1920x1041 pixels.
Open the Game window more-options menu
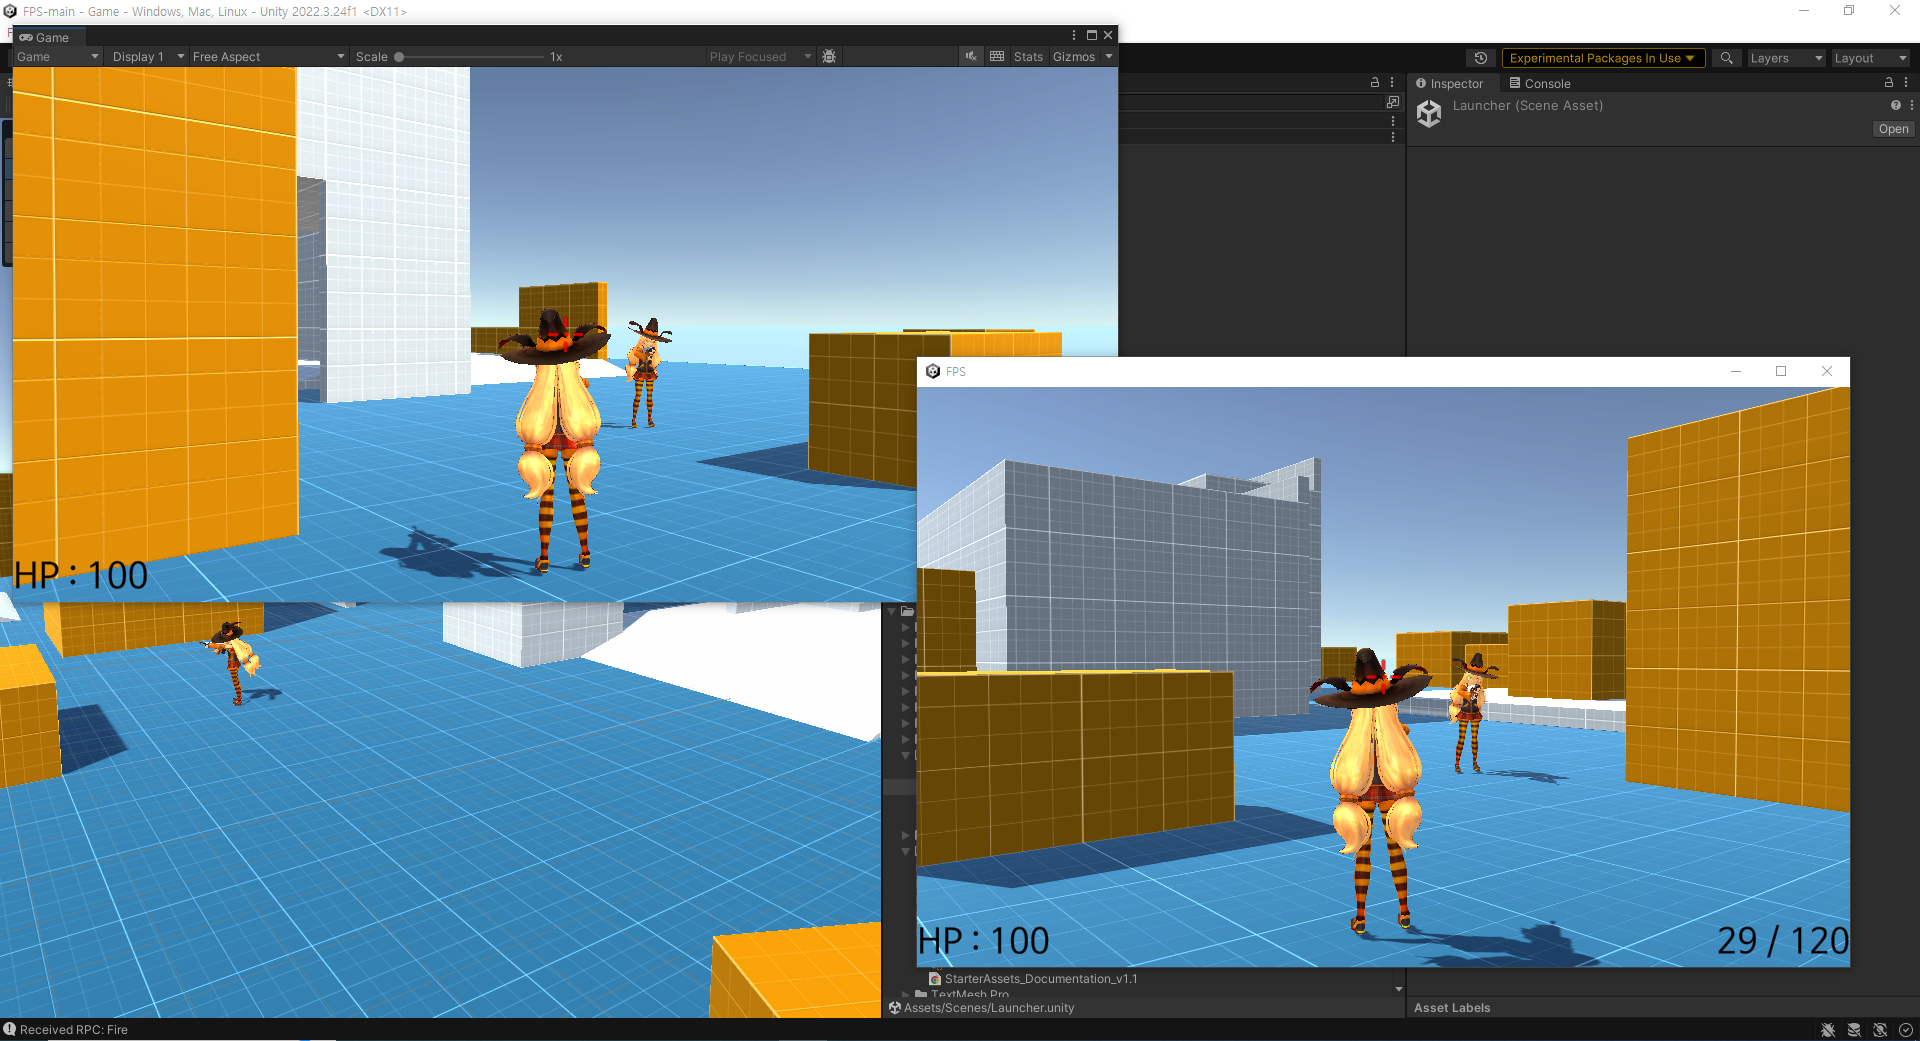(1074, 35)
